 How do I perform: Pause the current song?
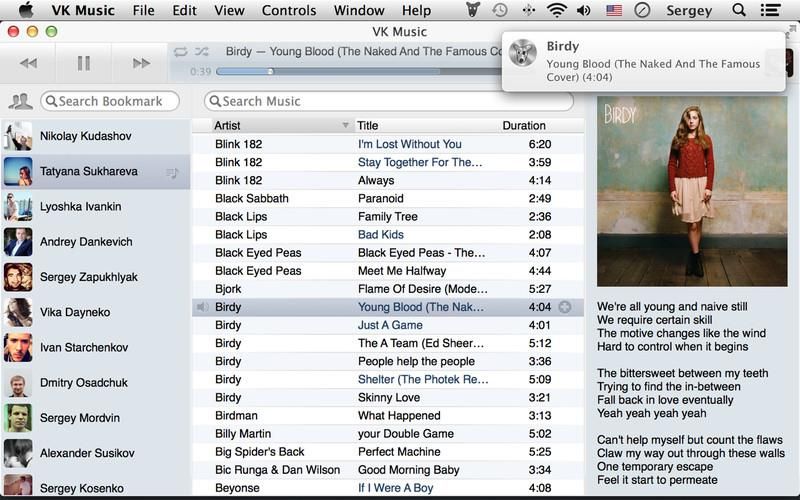click(84, 63)
